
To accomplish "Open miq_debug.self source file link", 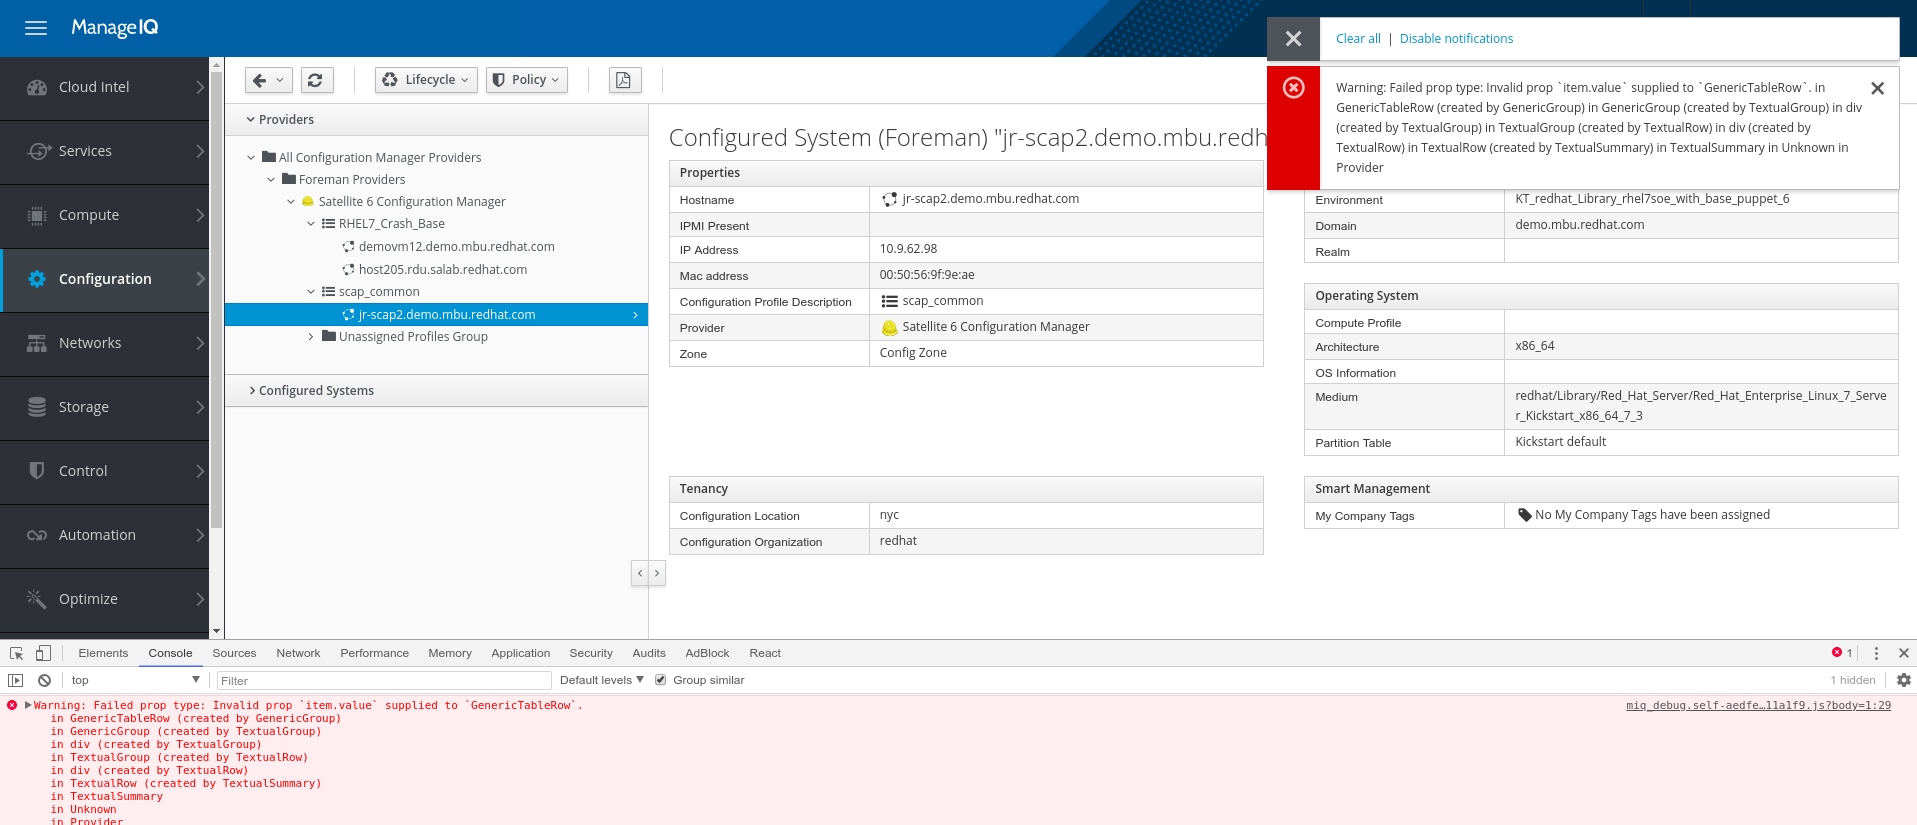I will [1758, 705].
